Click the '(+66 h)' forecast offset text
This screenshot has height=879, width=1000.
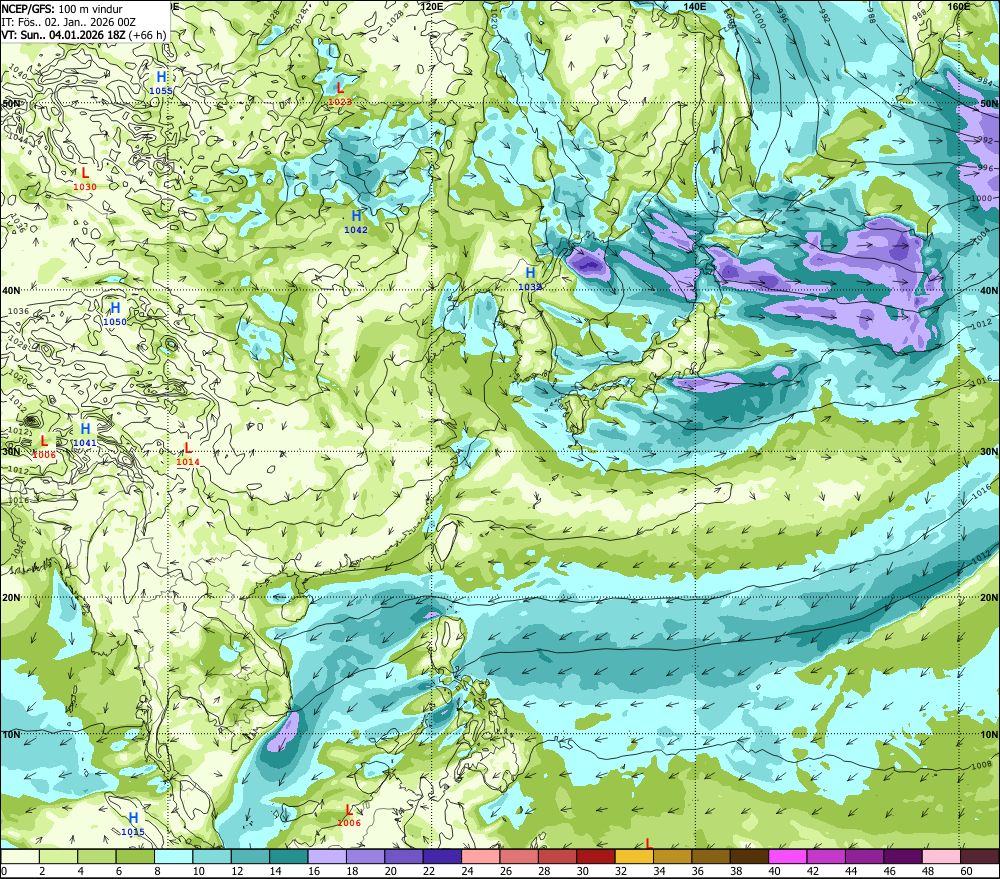(147, 35)
